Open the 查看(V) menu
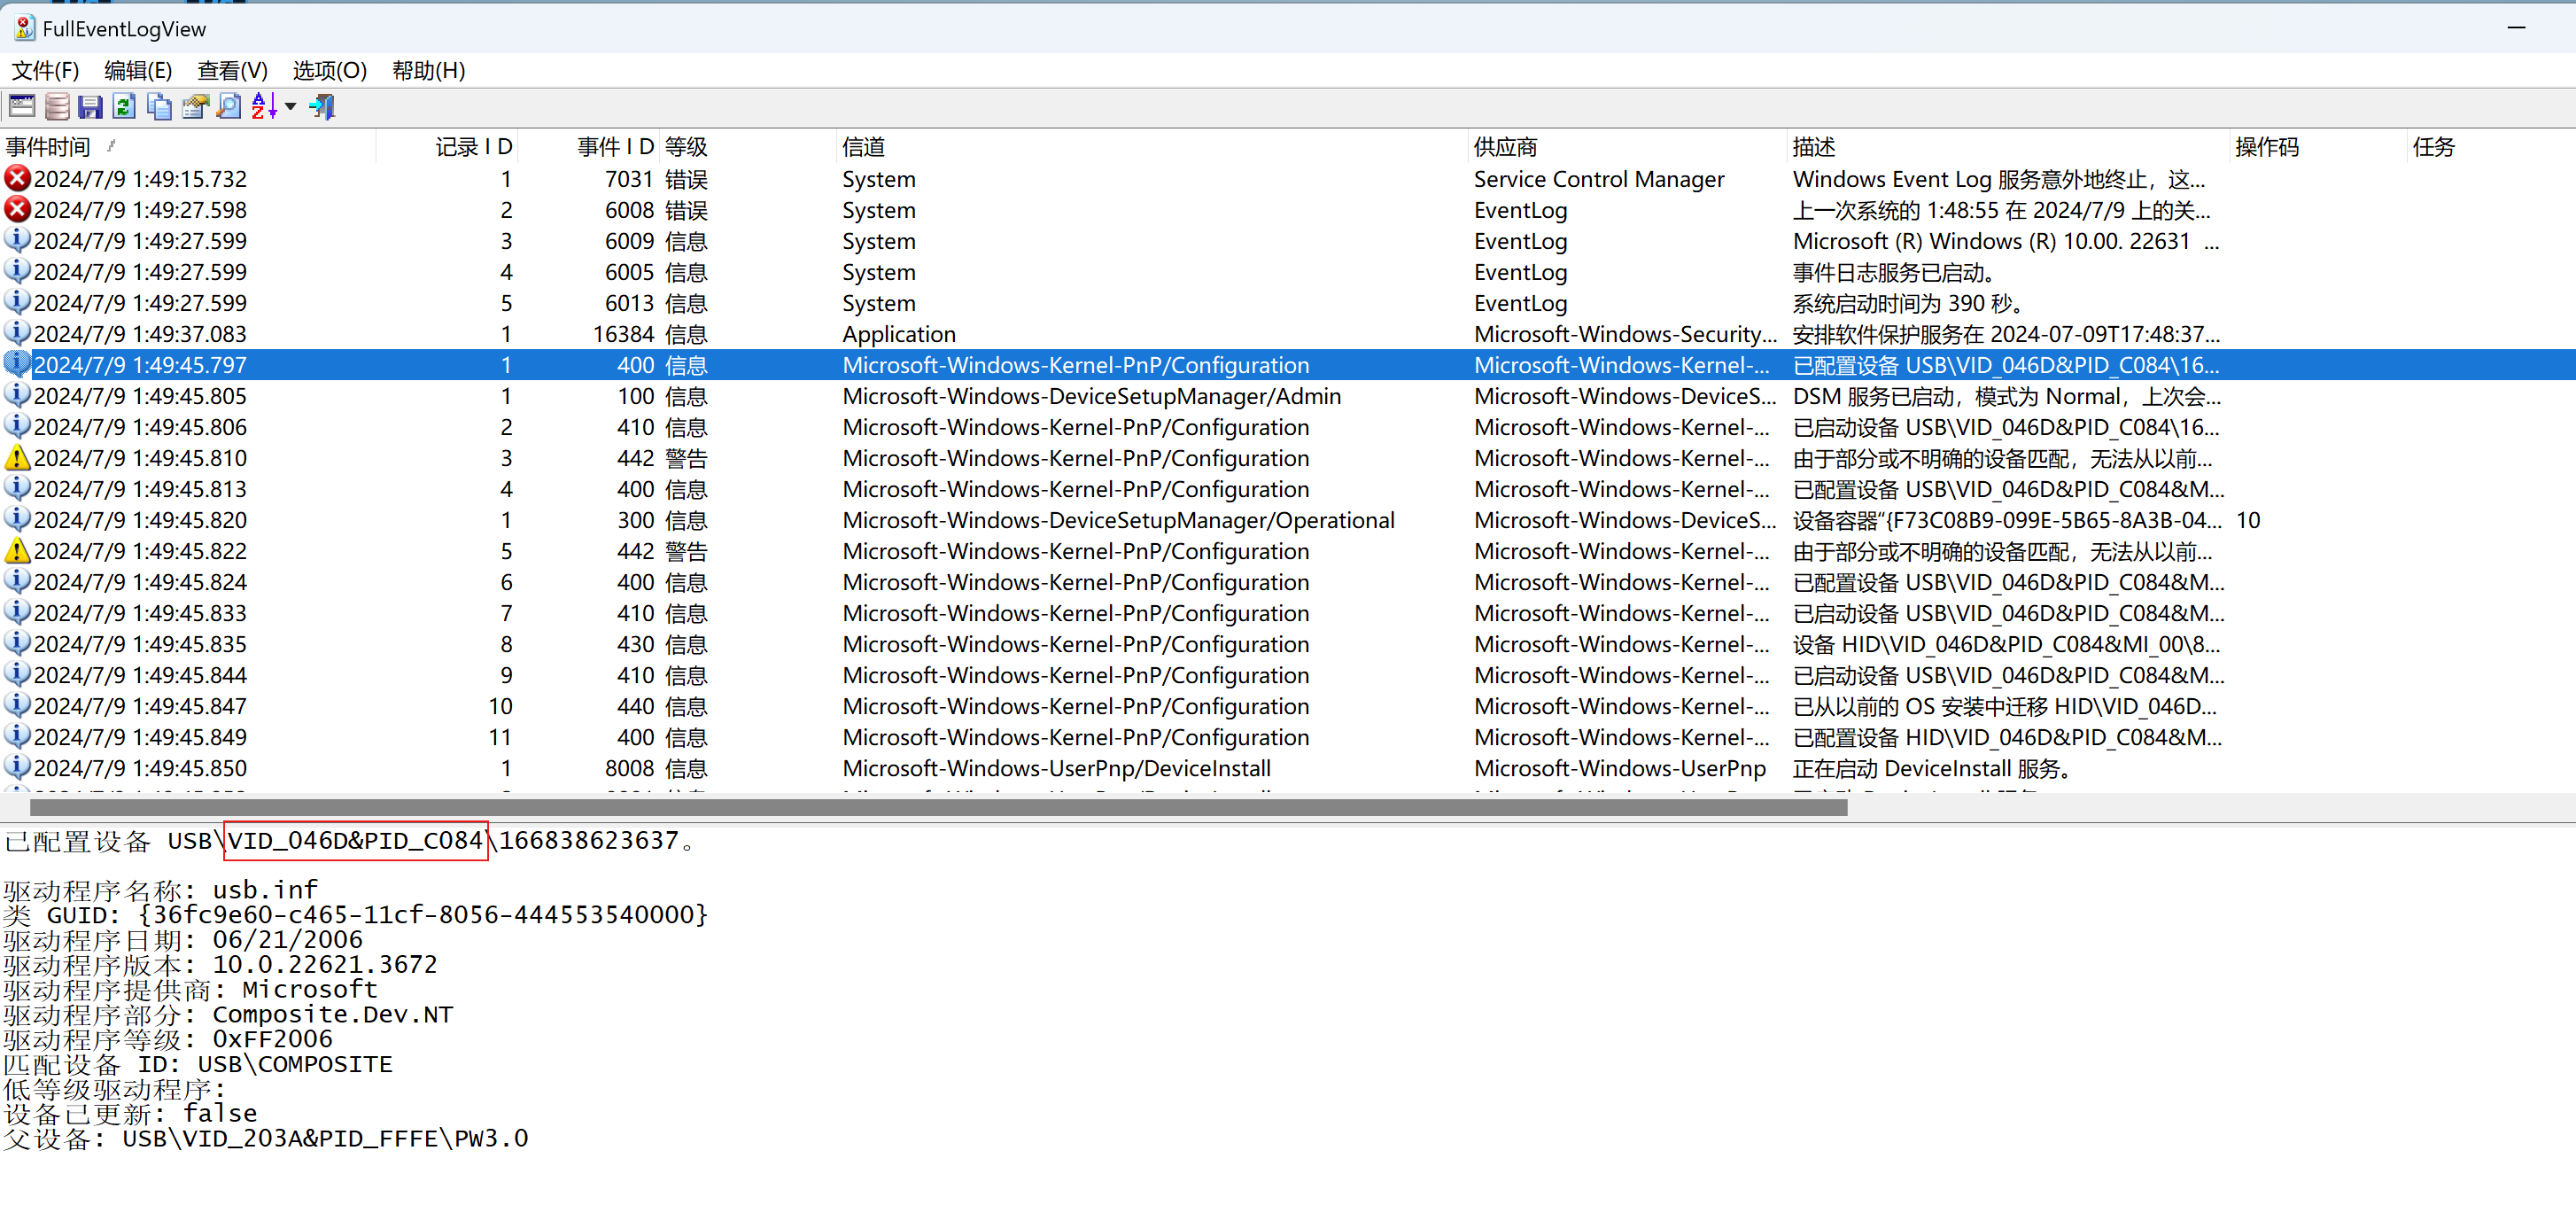2576x1205 pixels. pyautogui.click(x=232, y=71)
